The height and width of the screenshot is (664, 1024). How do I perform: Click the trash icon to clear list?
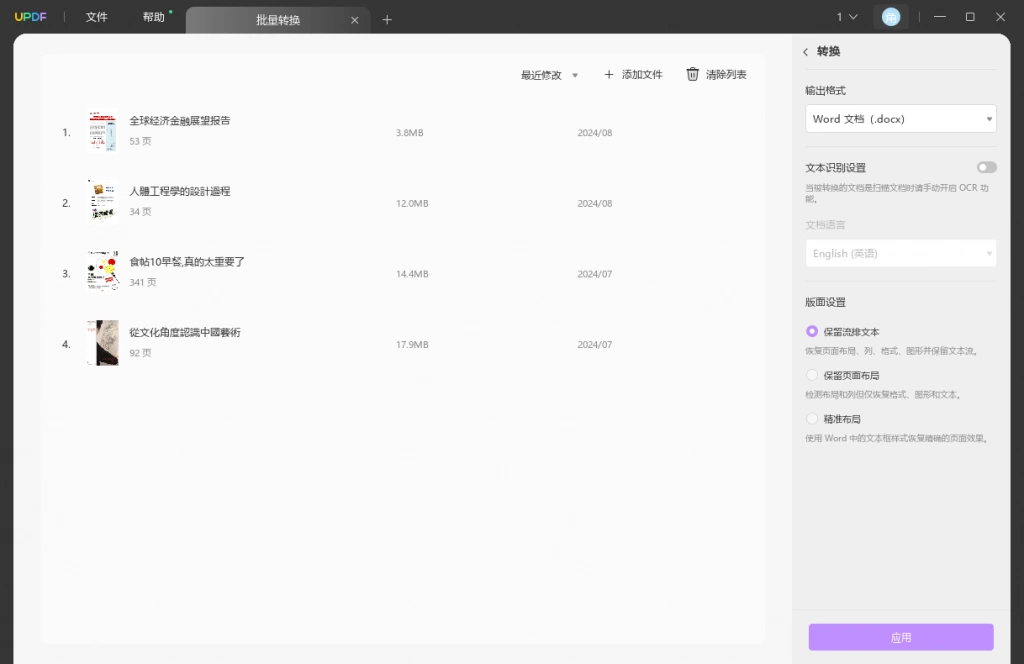pos(692,74)
